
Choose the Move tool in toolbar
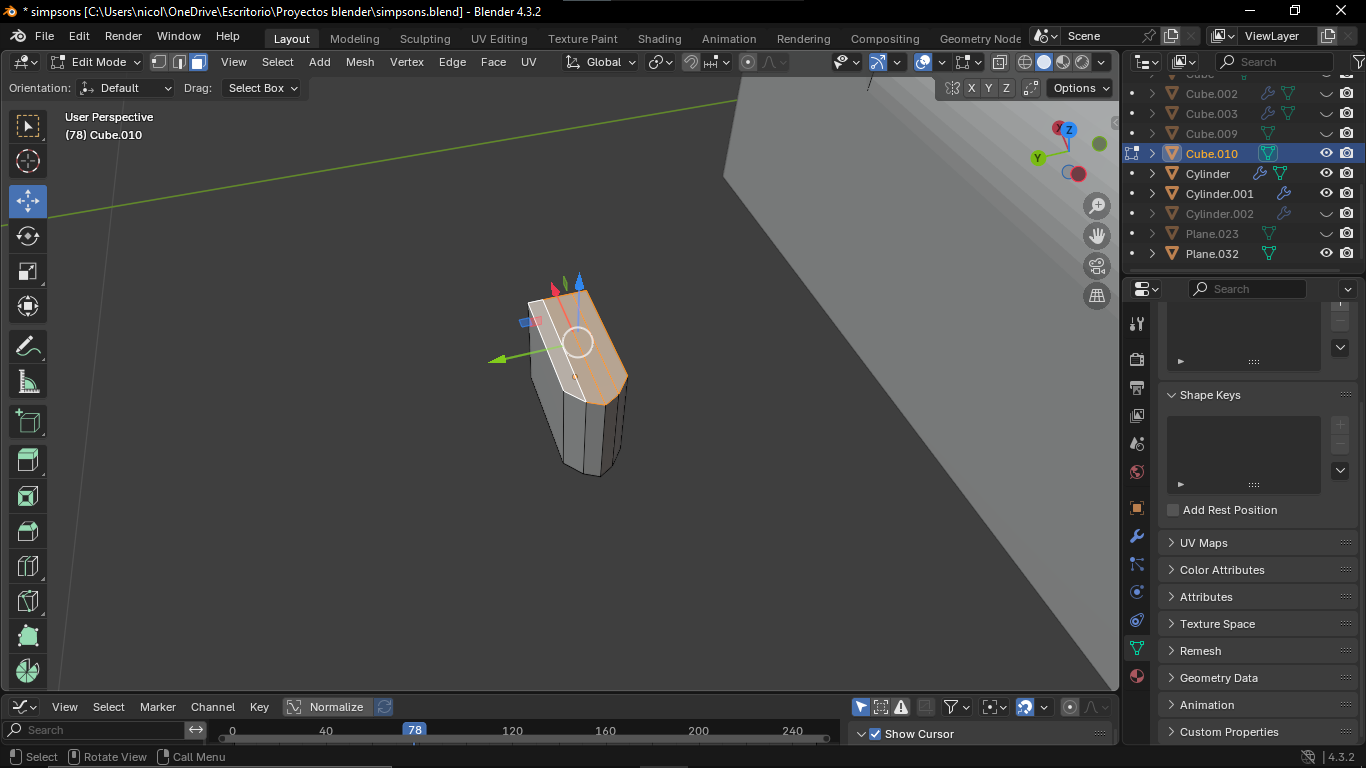28,201
